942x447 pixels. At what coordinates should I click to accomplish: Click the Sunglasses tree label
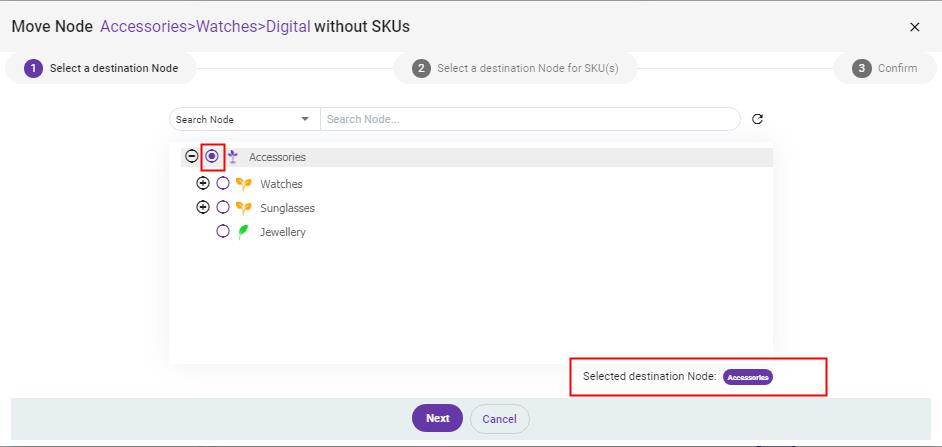click(287, 208)
